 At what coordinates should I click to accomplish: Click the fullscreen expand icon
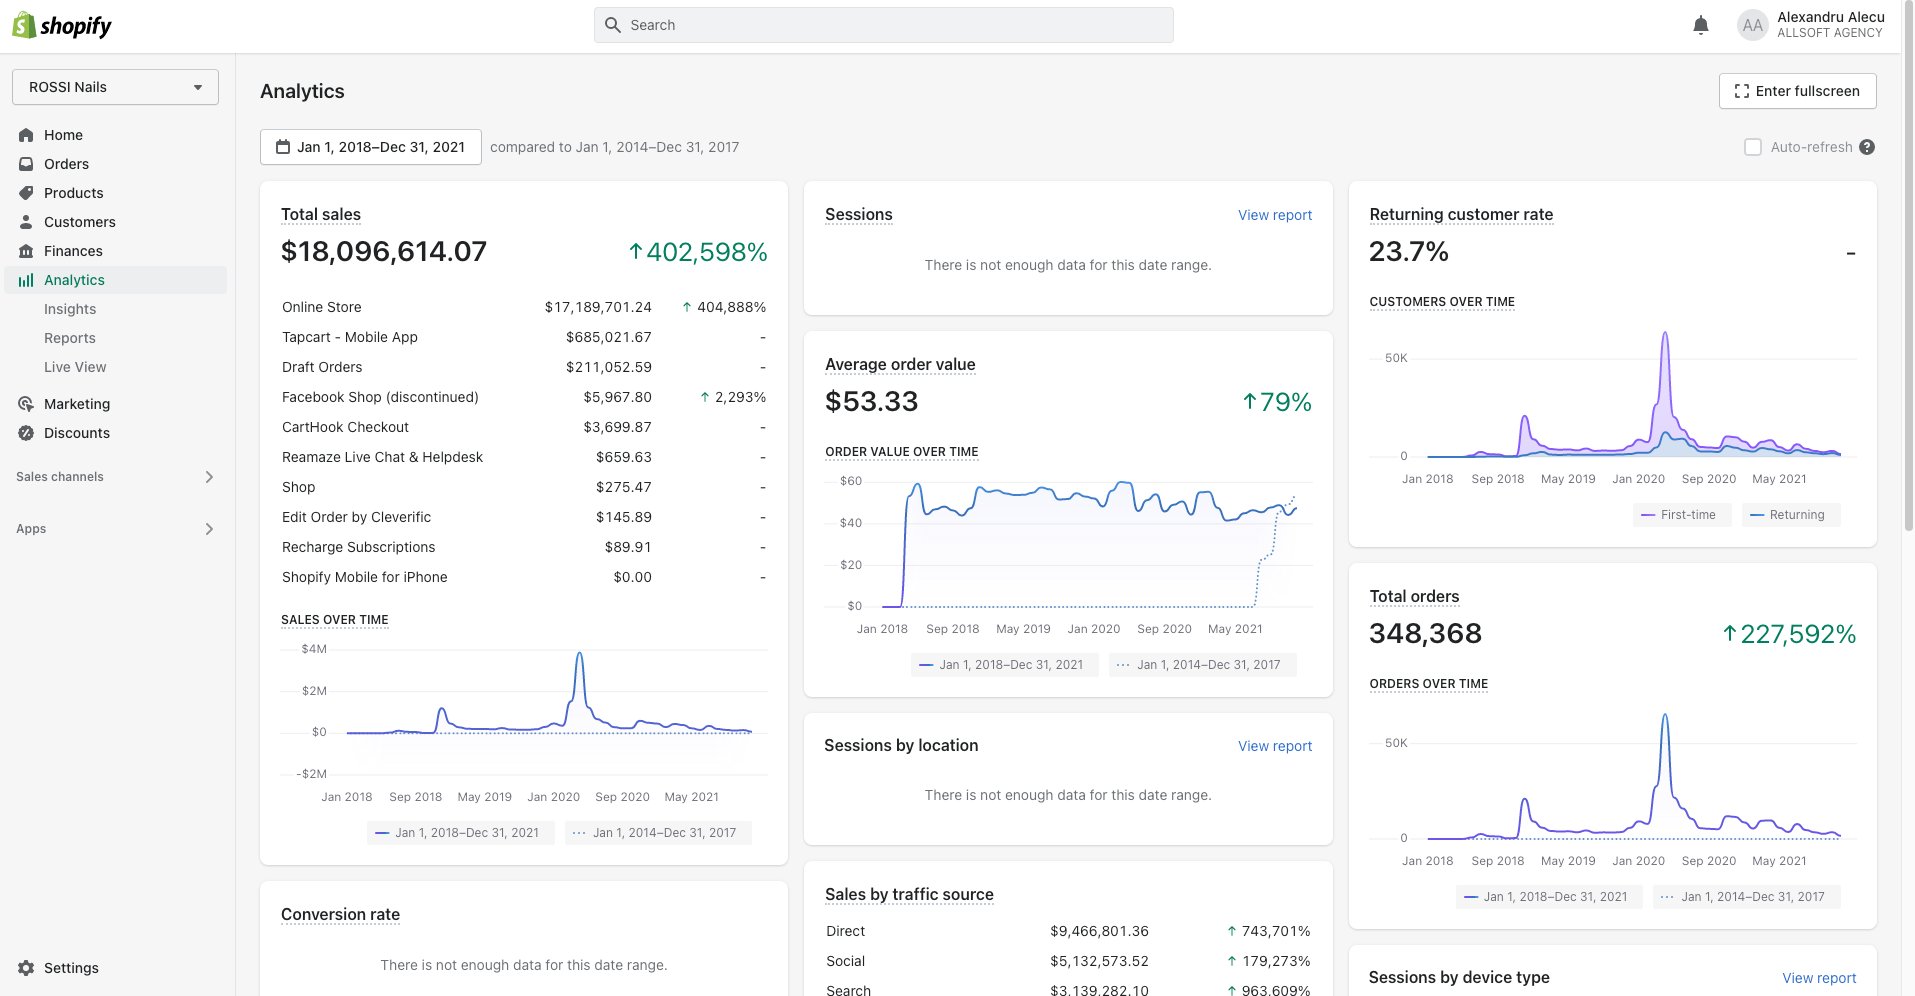tap(1742, 91)
